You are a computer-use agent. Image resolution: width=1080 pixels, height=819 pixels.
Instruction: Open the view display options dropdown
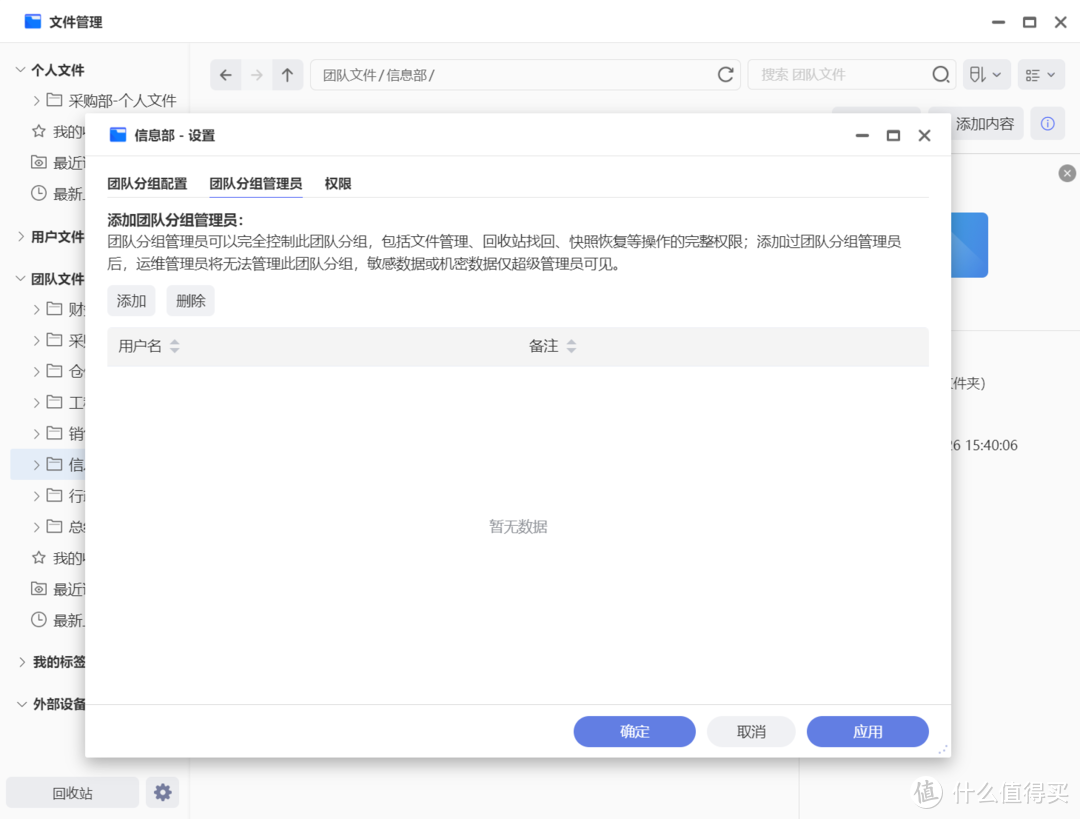tap(1040, 74)
